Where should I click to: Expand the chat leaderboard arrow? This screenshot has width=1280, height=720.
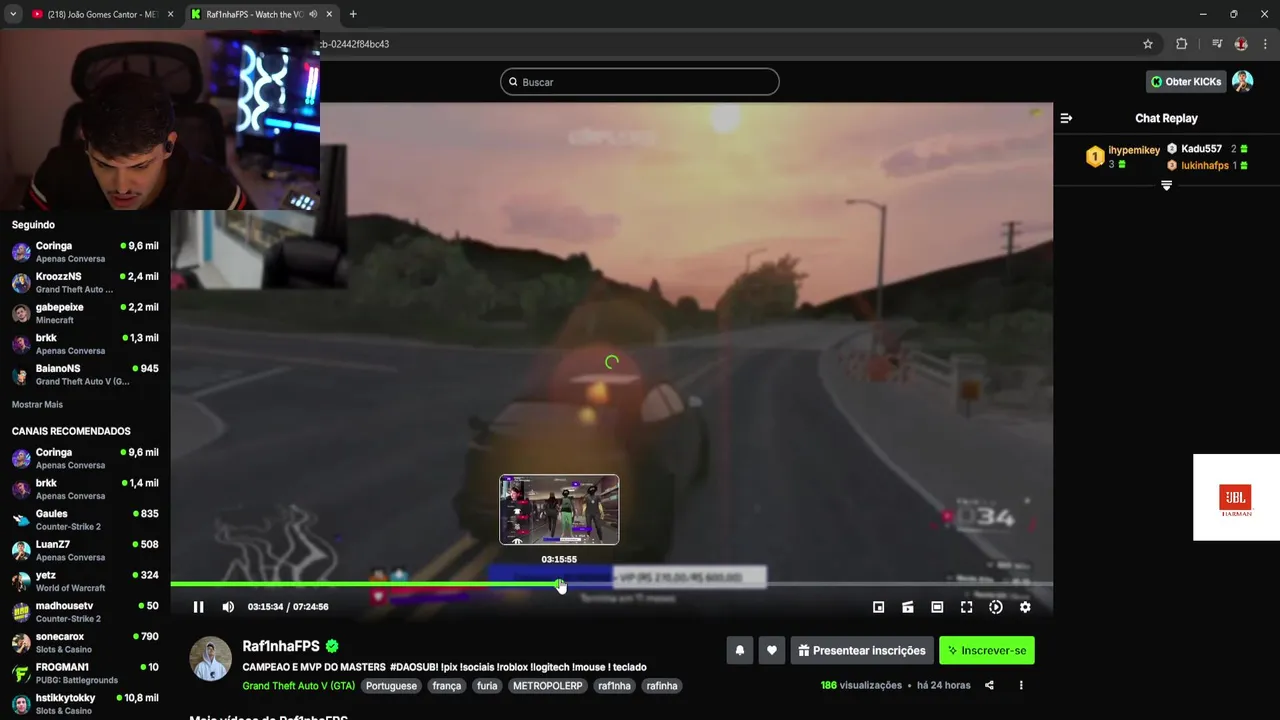[1166, 186]
